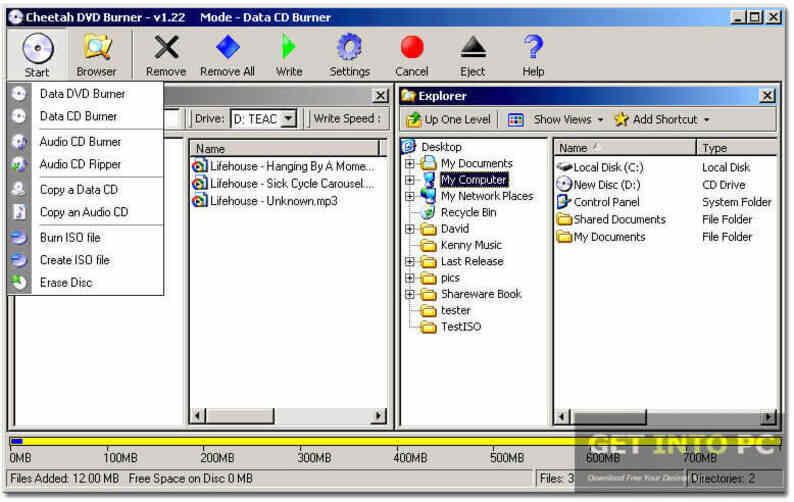The image size is (794, 502).
Task: Click the Eject icon
Action: 473,47
